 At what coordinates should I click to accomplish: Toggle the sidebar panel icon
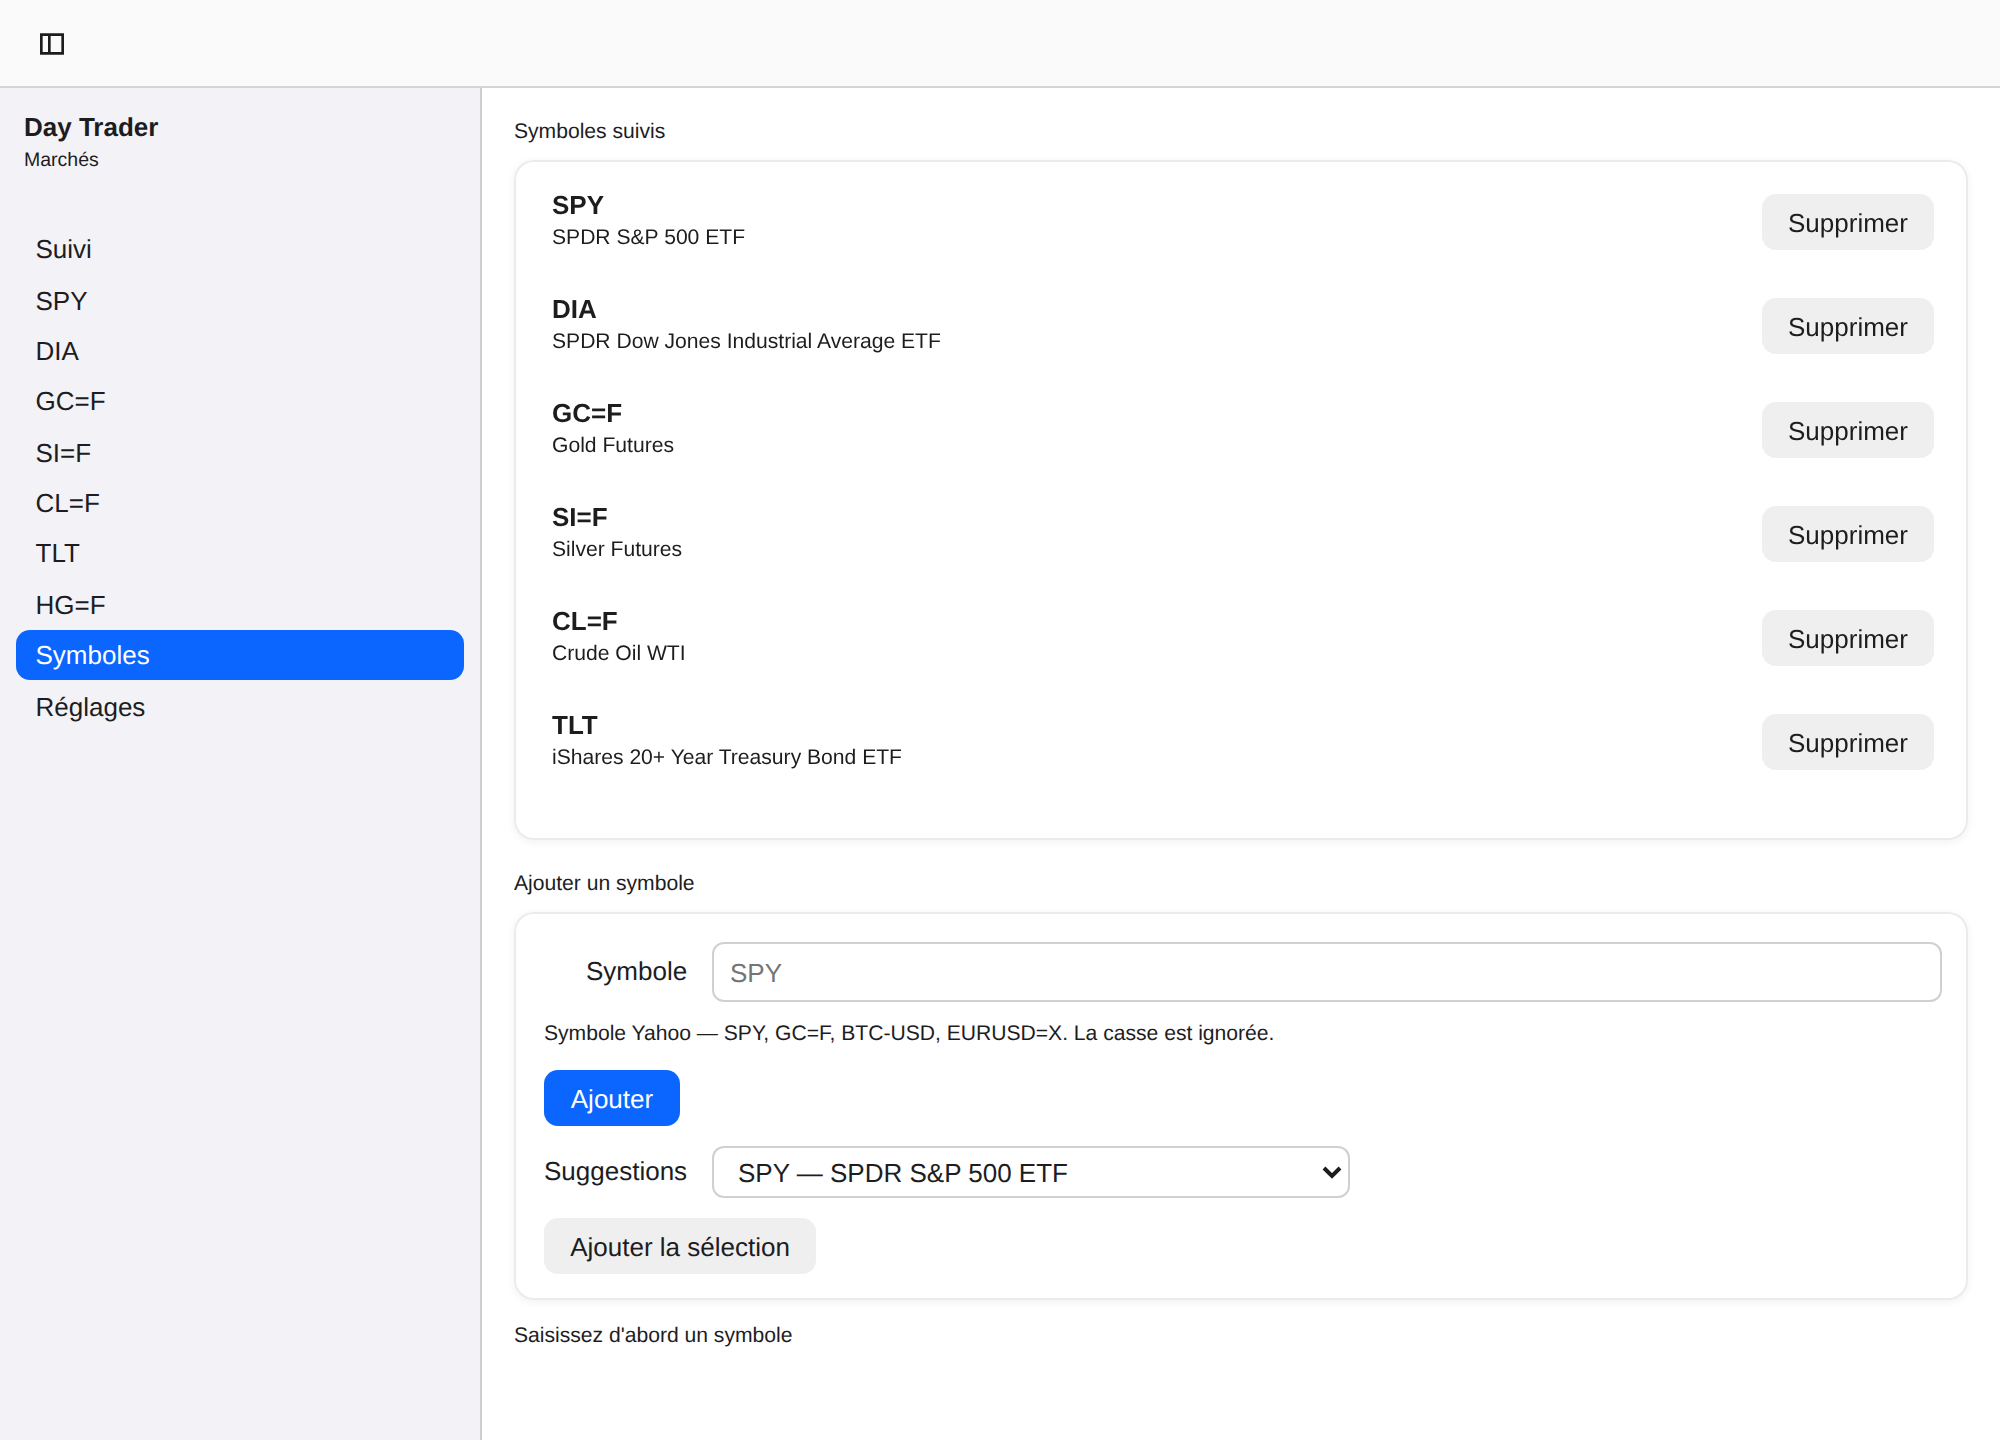tap(52, 44)
